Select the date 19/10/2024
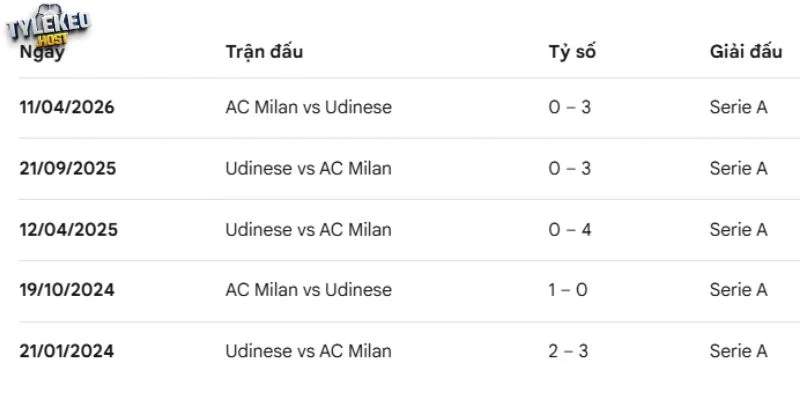 67,290
